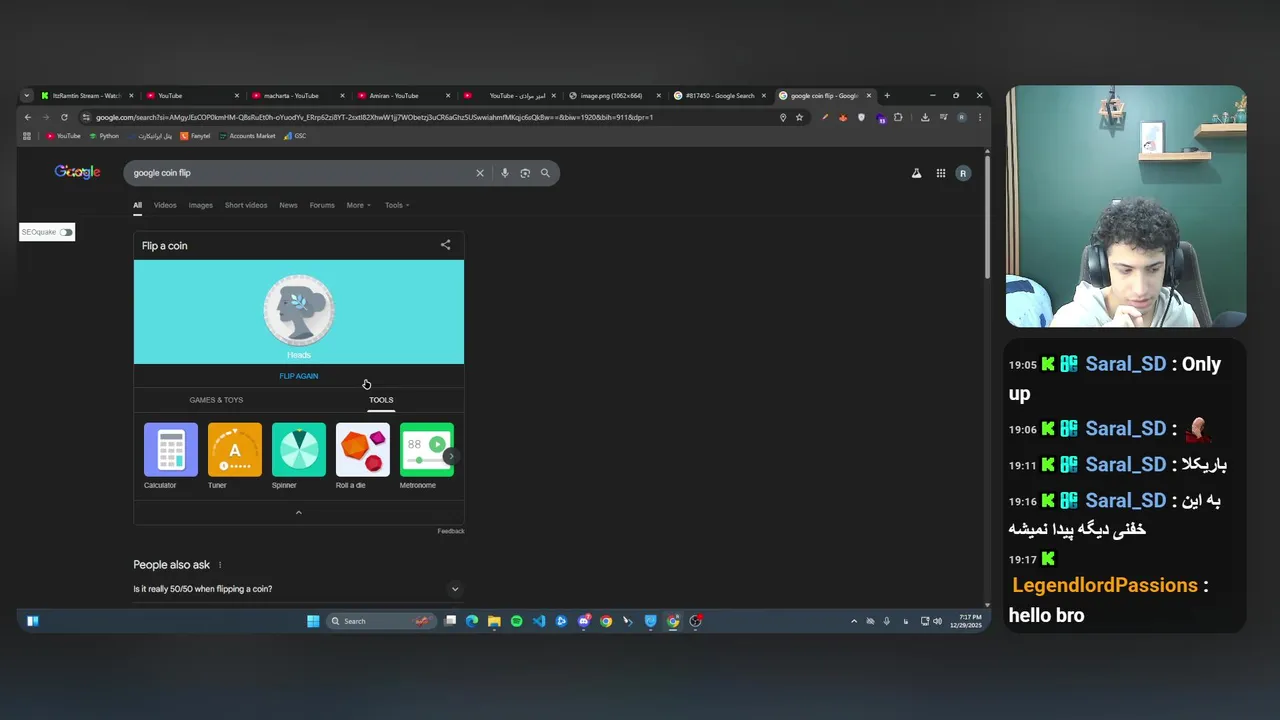
Task: Toggle the SEOquake switch
Action: click(x=66, y=232)
